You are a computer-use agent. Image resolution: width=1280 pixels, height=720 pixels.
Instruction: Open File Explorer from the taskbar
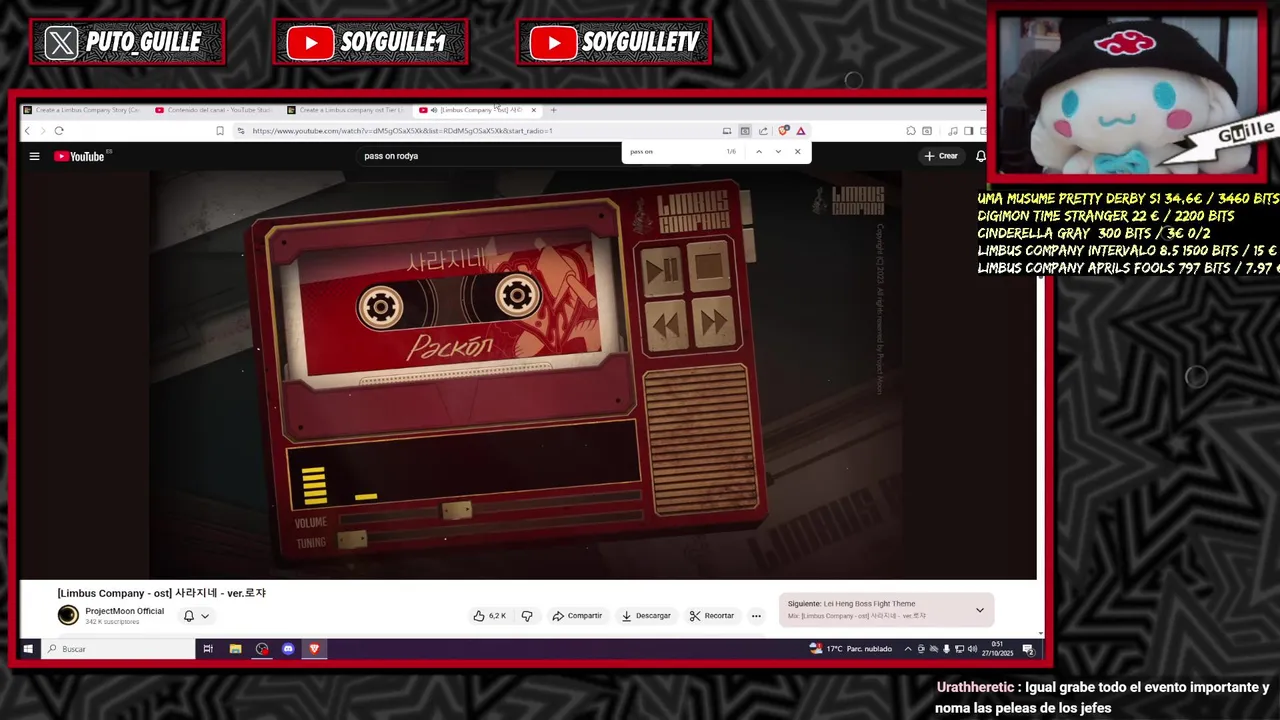point(235,649)
